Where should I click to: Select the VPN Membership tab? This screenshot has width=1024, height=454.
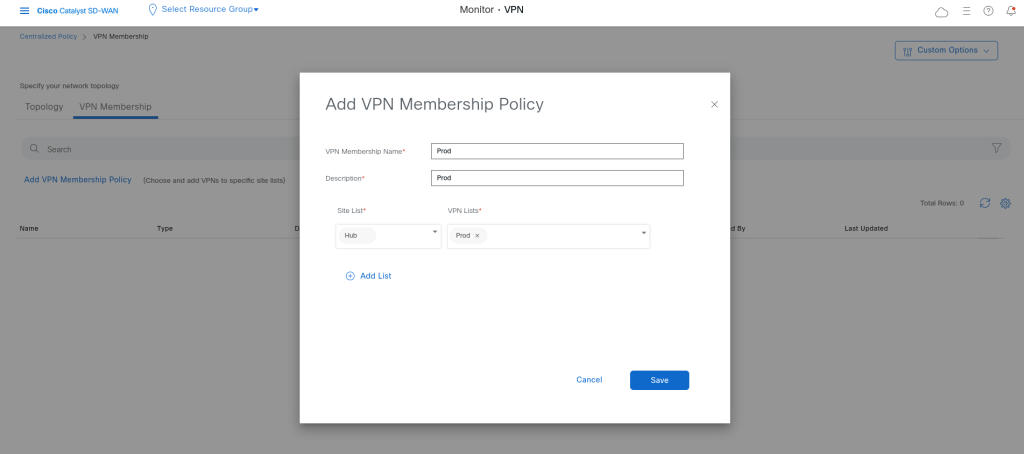(115, 107)
